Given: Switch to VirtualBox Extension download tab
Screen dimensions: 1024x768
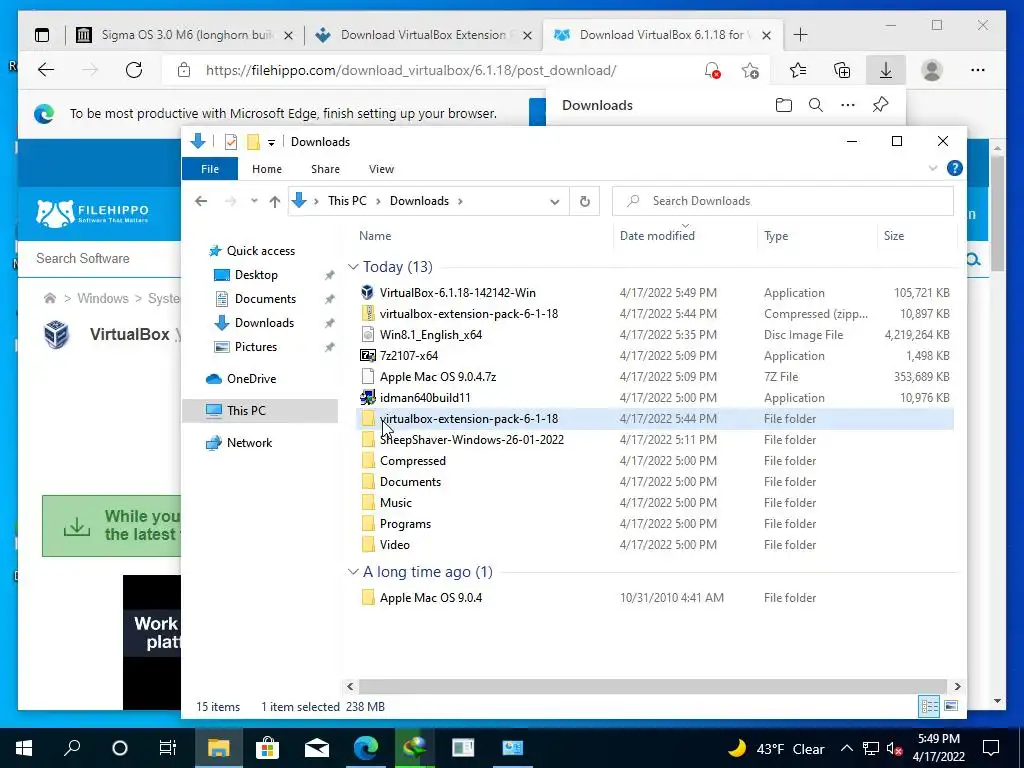Looking at the screenshot, I should [x=423, y=35].
